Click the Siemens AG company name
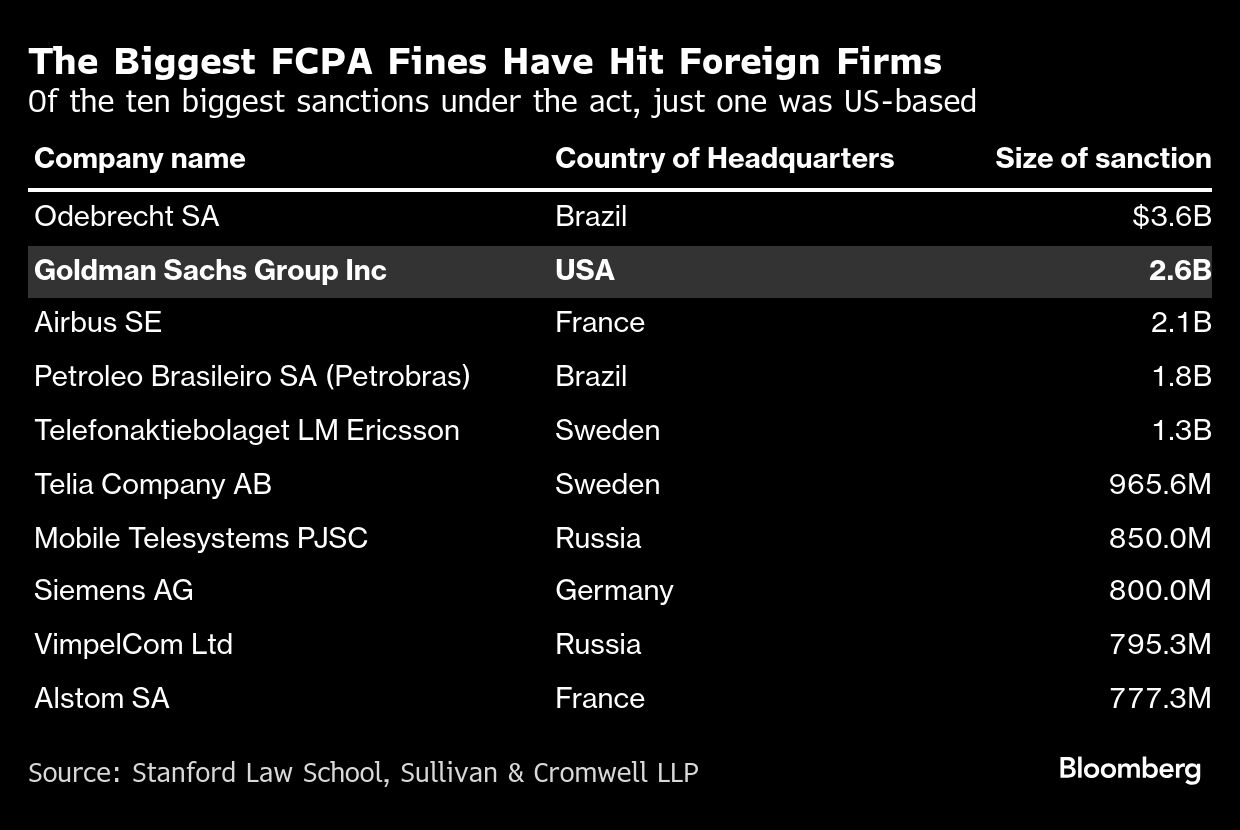 (x=113, y=590)
